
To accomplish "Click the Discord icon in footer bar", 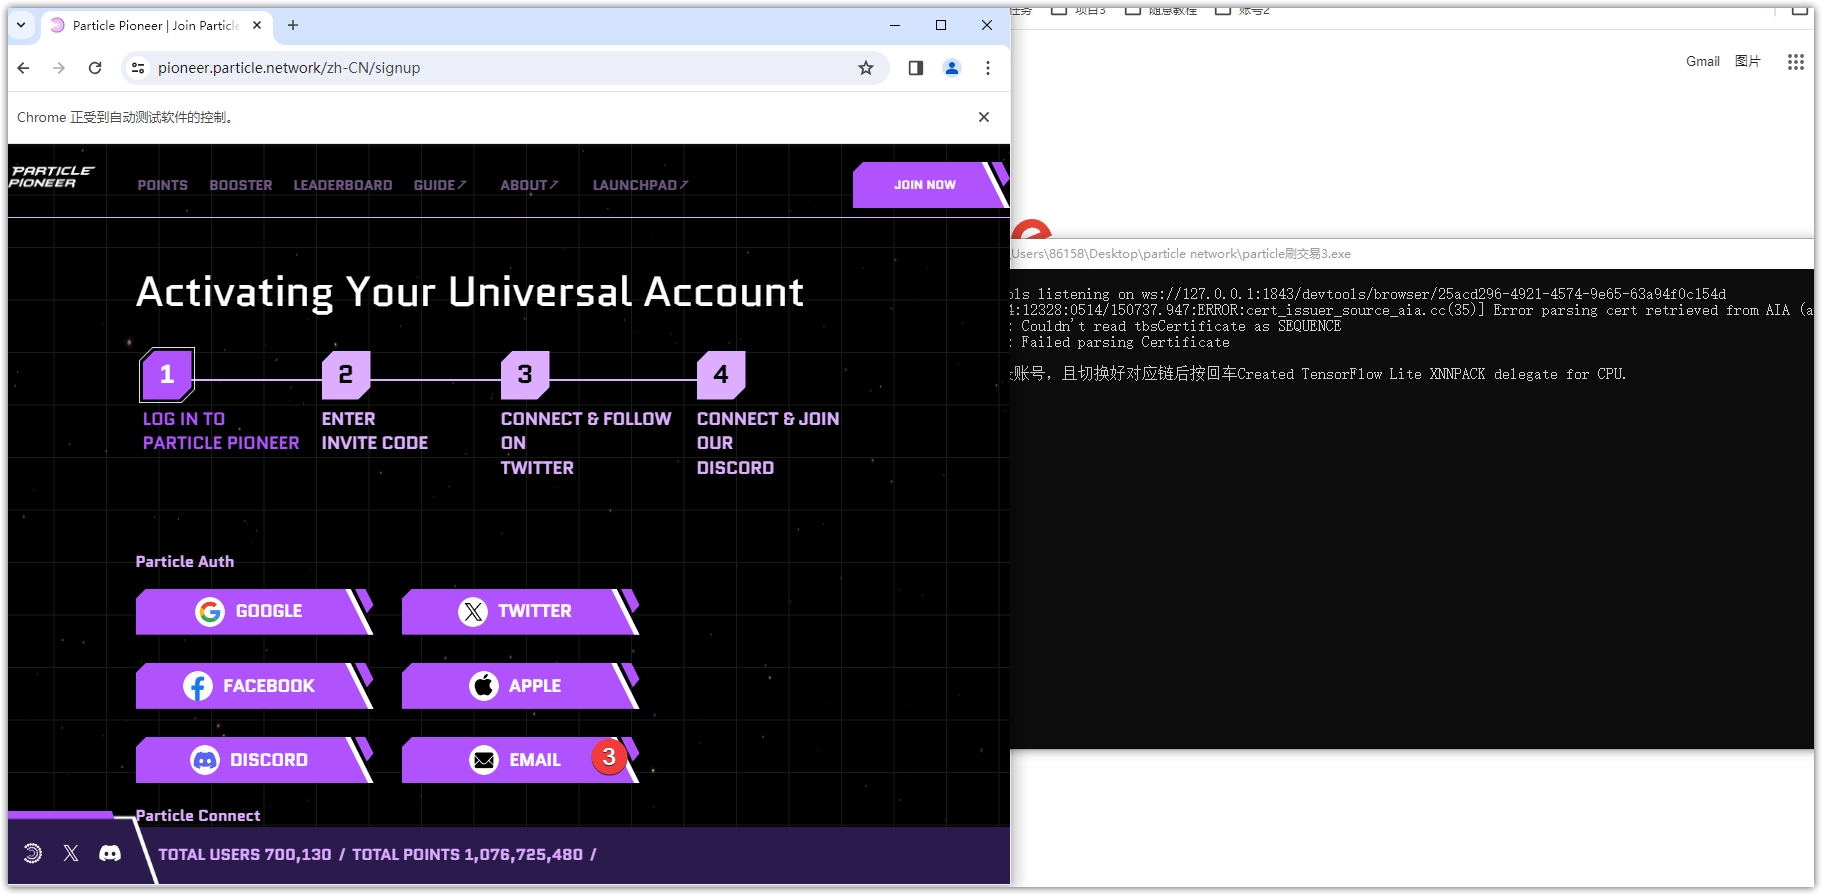I will [x=110, y=853].
